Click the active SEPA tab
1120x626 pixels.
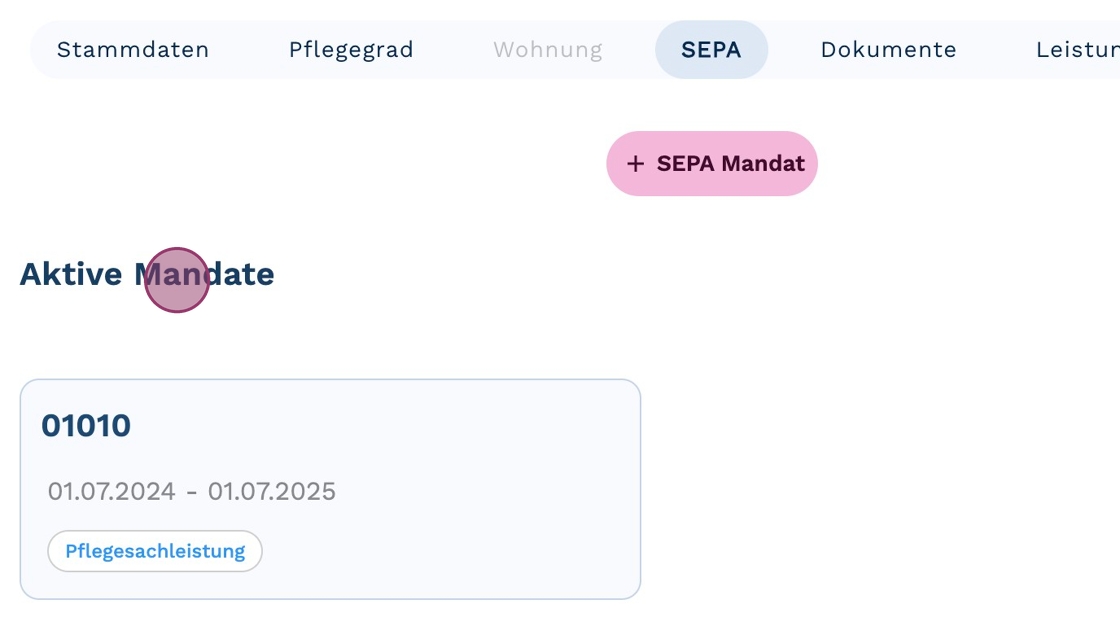[x=711, y=49]
